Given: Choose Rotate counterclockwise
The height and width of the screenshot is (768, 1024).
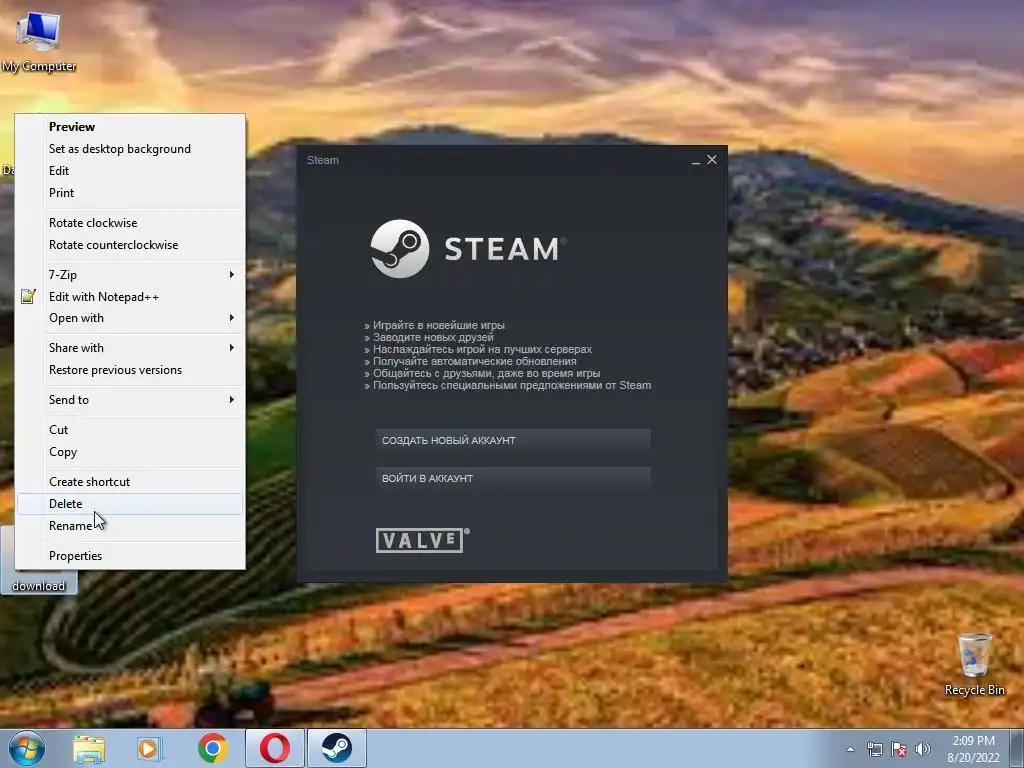Looking at the screenshot, I should (130, 245).
